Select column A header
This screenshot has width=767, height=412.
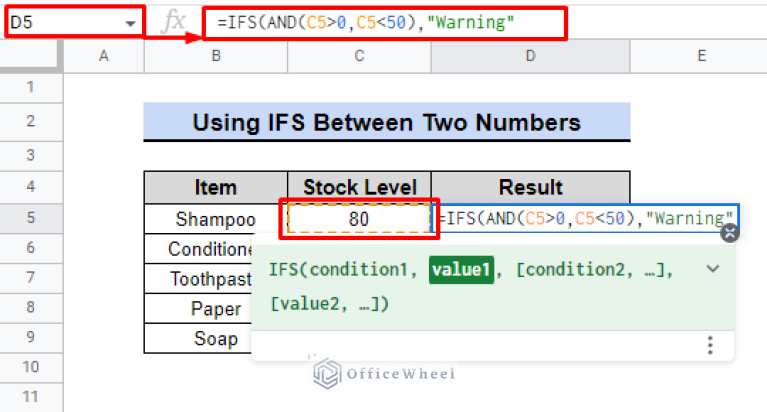click(x=103, y=57)
